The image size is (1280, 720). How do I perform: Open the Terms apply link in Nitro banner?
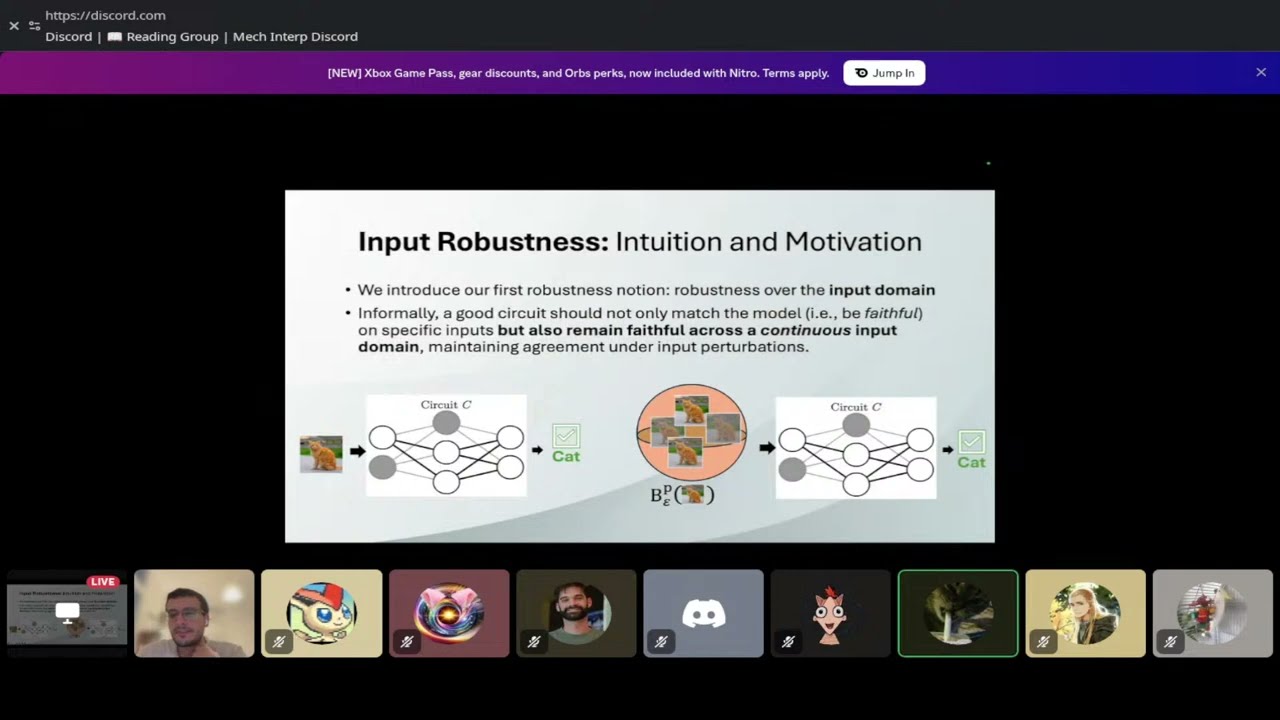point(796,73)
